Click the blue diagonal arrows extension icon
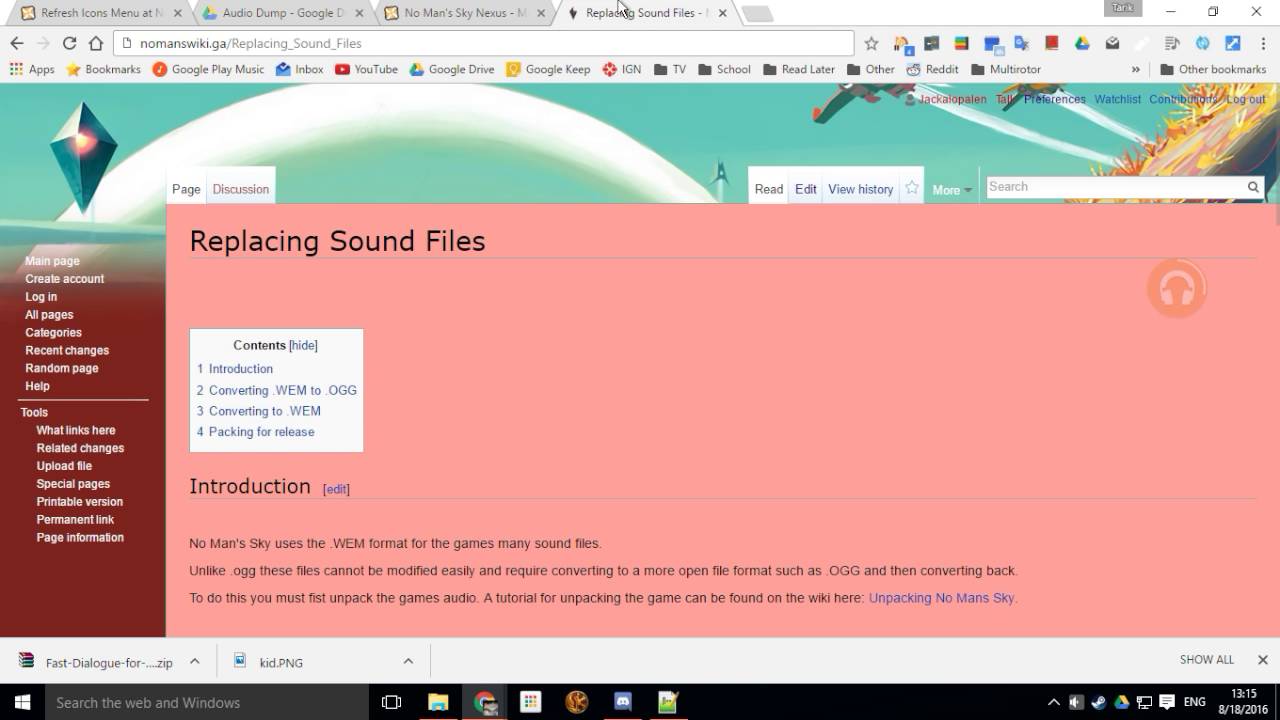This screenshot has width=1280, height=720. (x=1233, y=43)
